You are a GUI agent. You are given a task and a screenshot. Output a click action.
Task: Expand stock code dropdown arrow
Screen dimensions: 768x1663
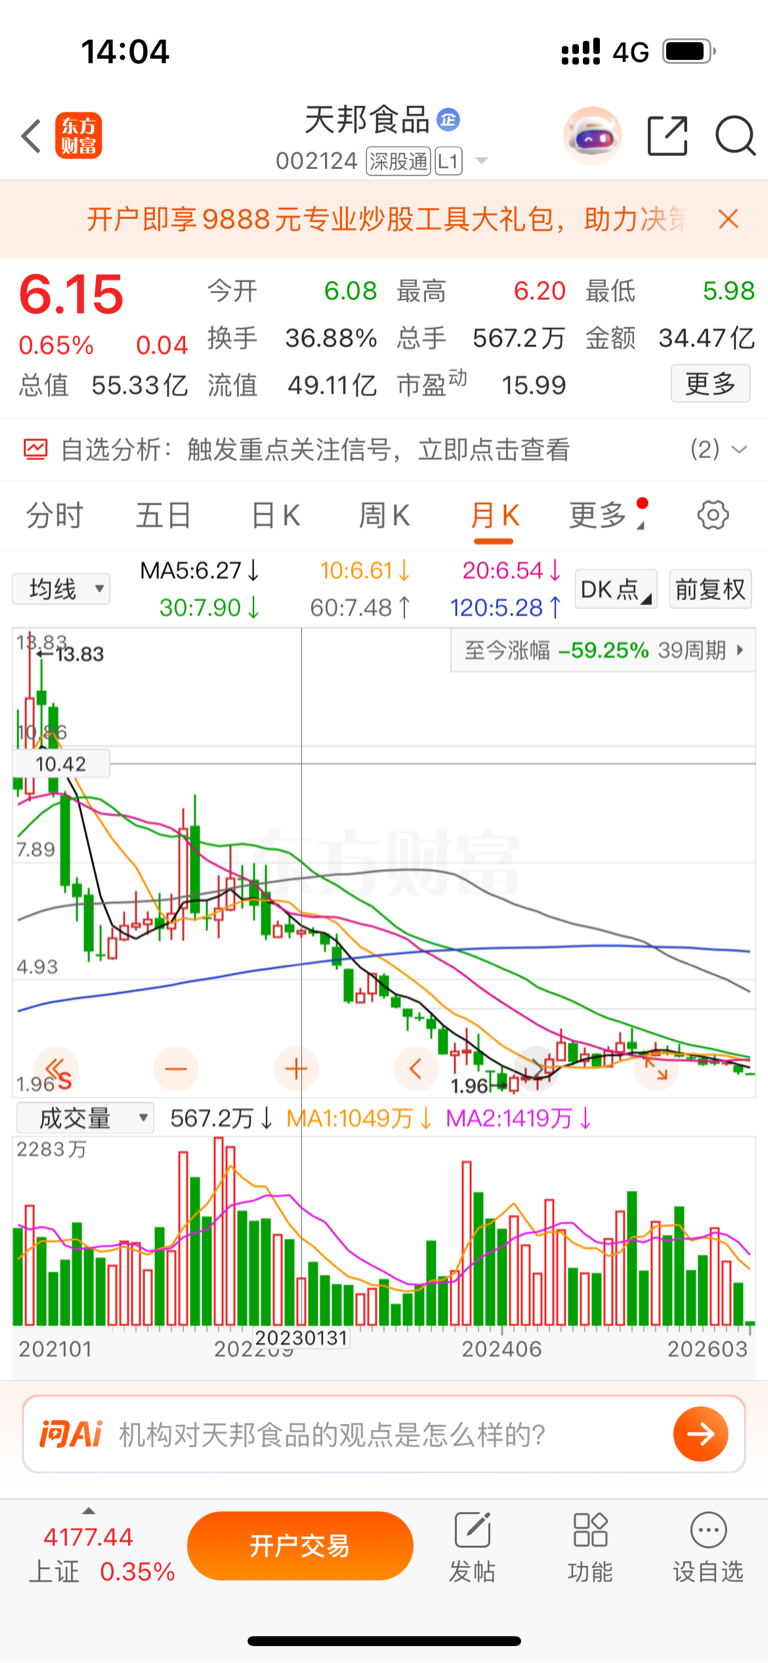(481, 161)
